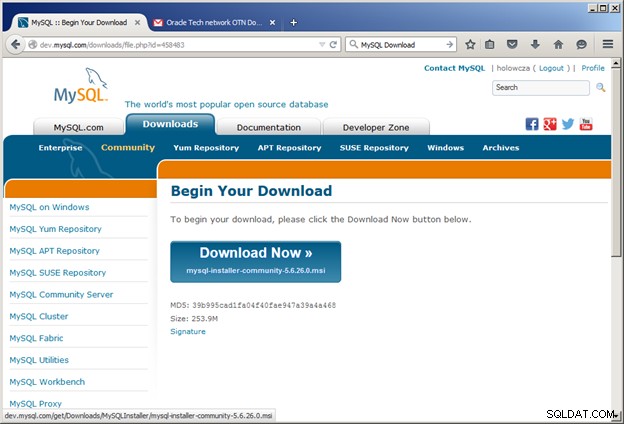Open the Facebook icon link

click(532, 124)
